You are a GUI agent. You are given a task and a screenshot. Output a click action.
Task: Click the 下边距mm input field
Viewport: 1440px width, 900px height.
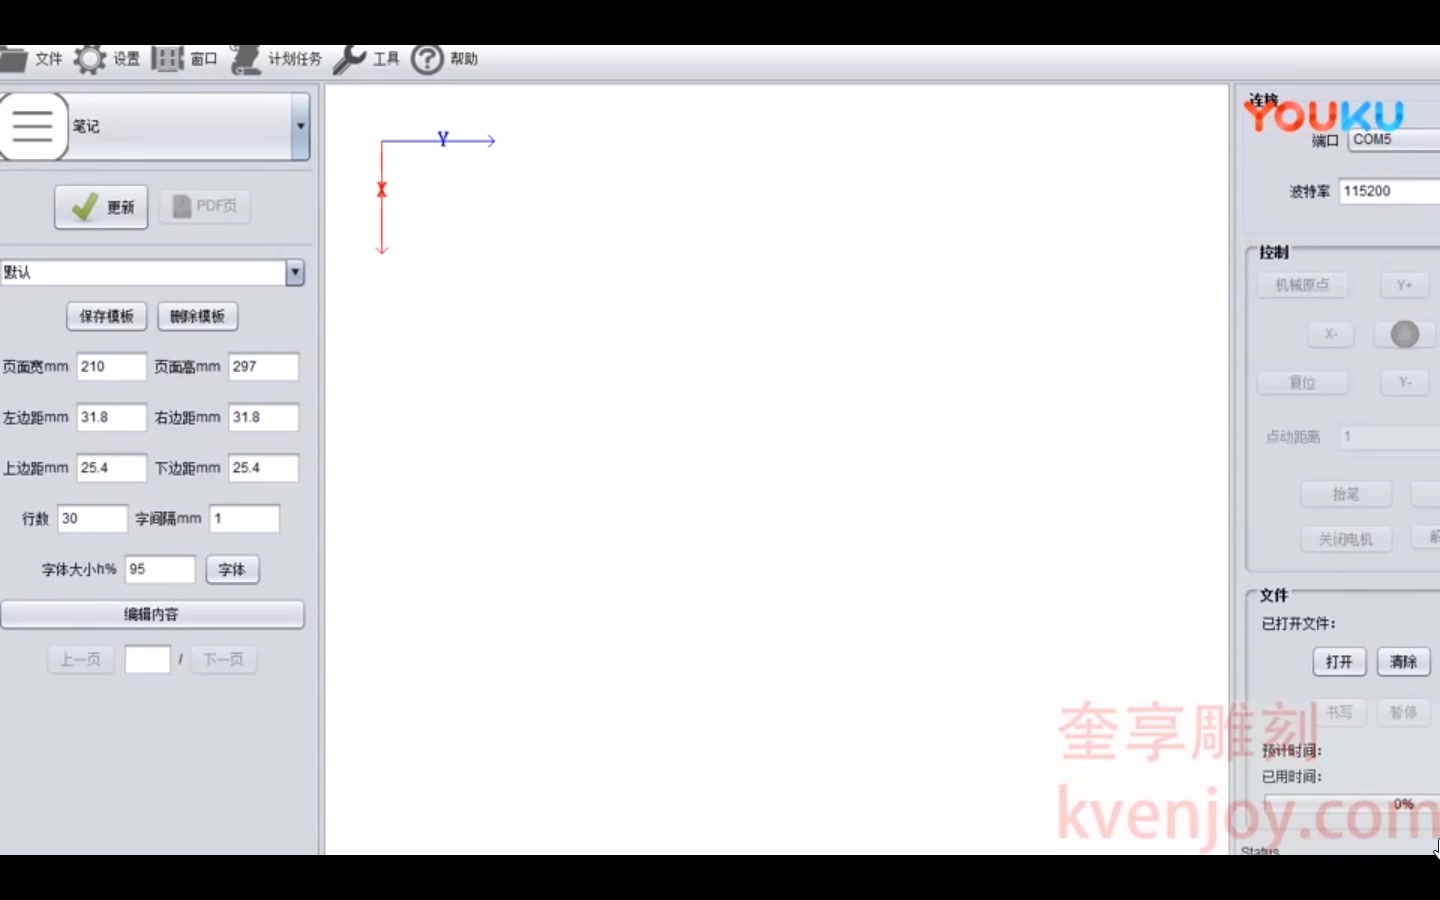[263, 468]
